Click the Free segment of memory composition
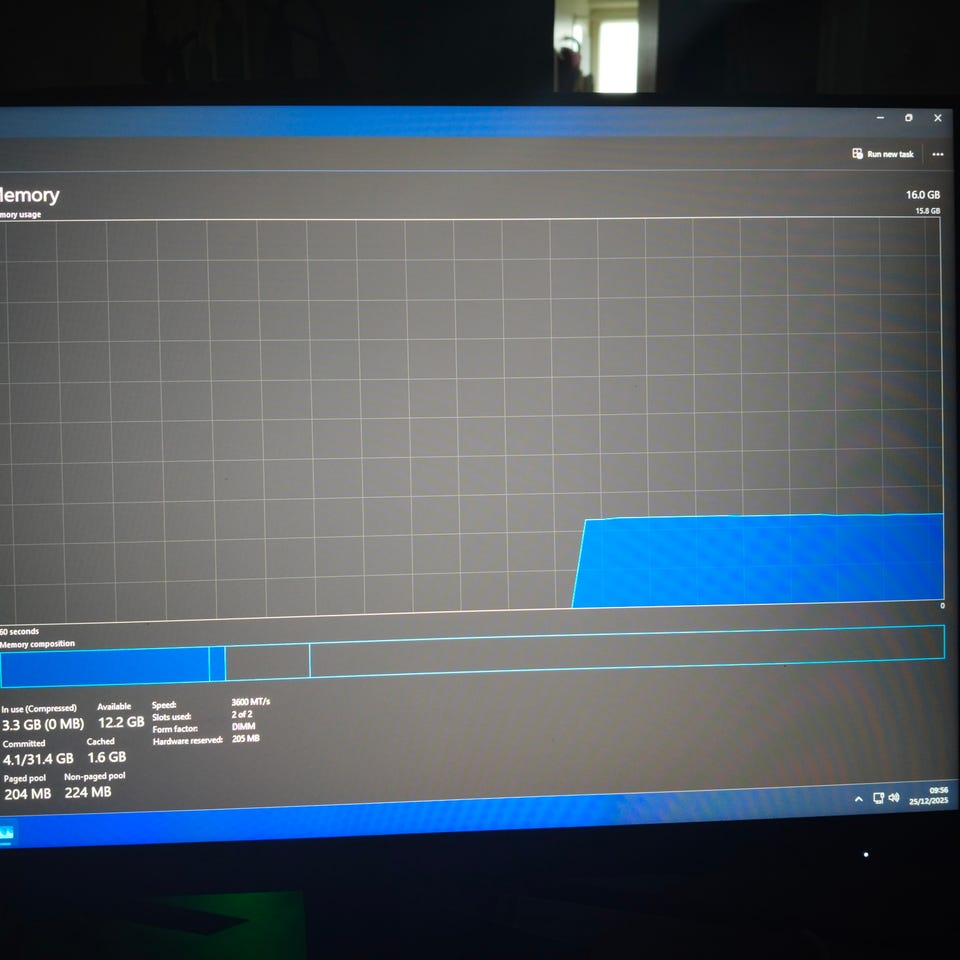 tap(620, 650)
